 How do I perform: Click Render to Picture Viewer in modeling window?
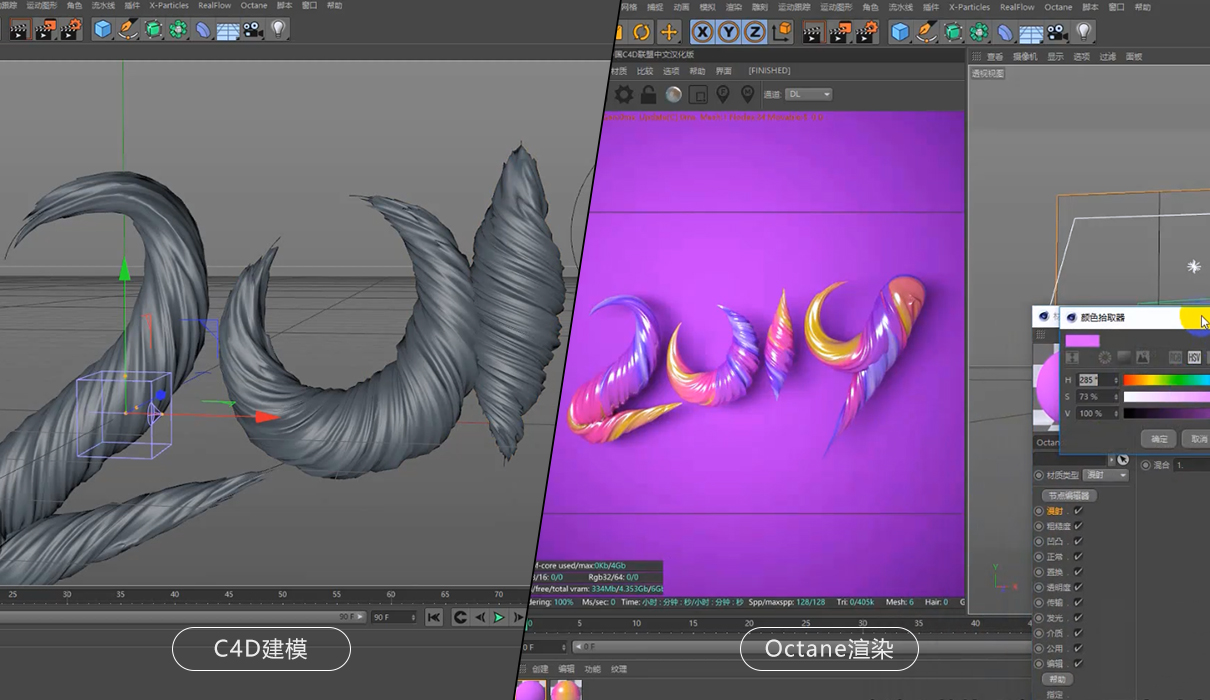[46, 30]
